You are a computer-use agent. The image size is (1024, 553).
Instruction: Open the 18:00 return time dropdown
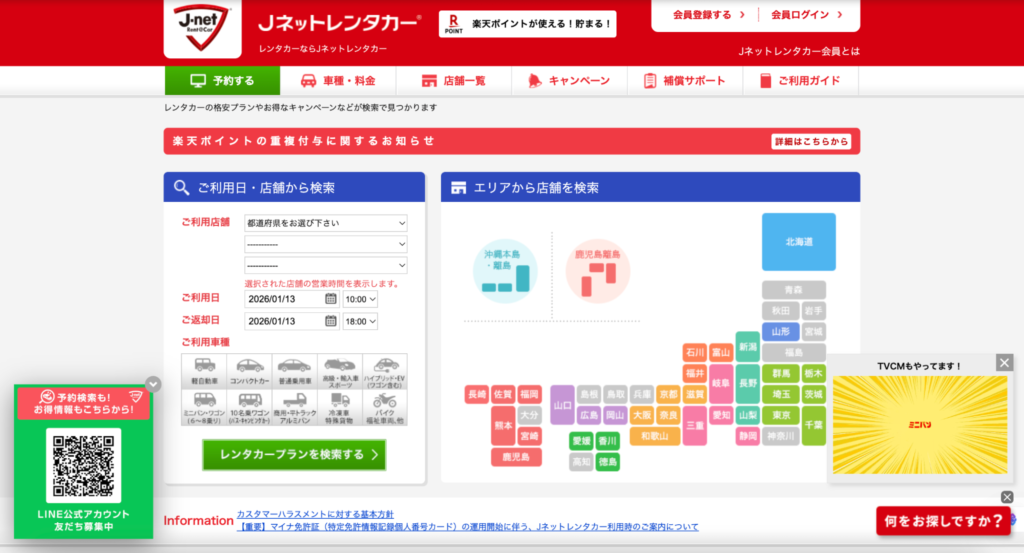360,321
